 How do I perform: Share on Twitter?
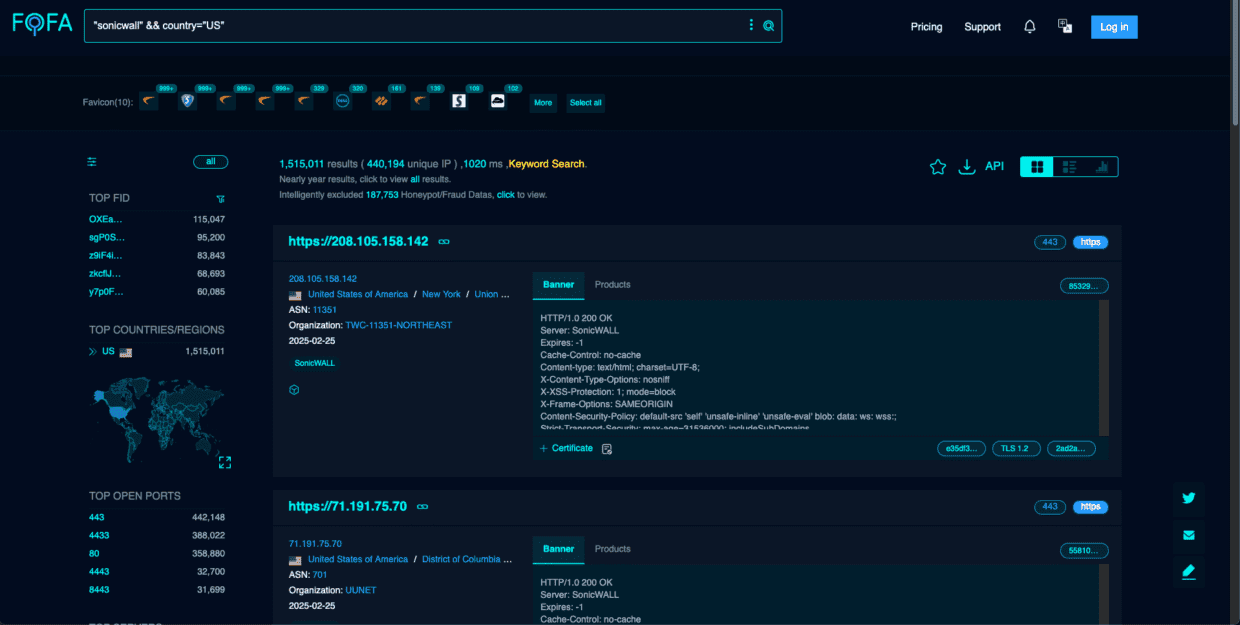coord(1189,498)
